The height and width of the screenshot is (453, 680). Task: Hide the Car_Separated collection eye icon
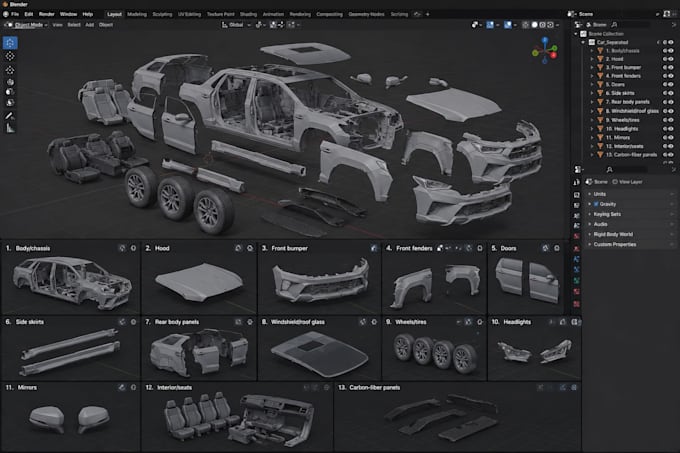tap(671, 42)
